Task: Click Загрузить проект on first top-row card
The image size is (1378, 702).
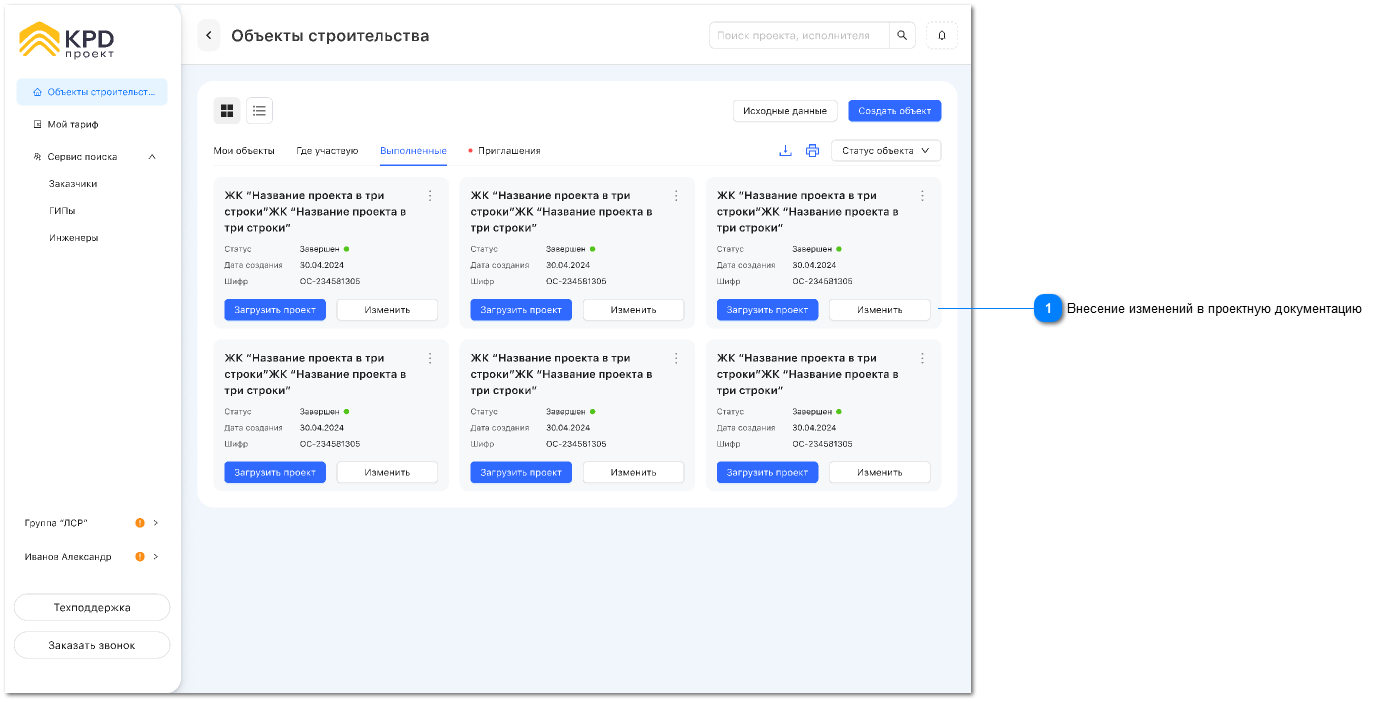Action: [275, 310]
